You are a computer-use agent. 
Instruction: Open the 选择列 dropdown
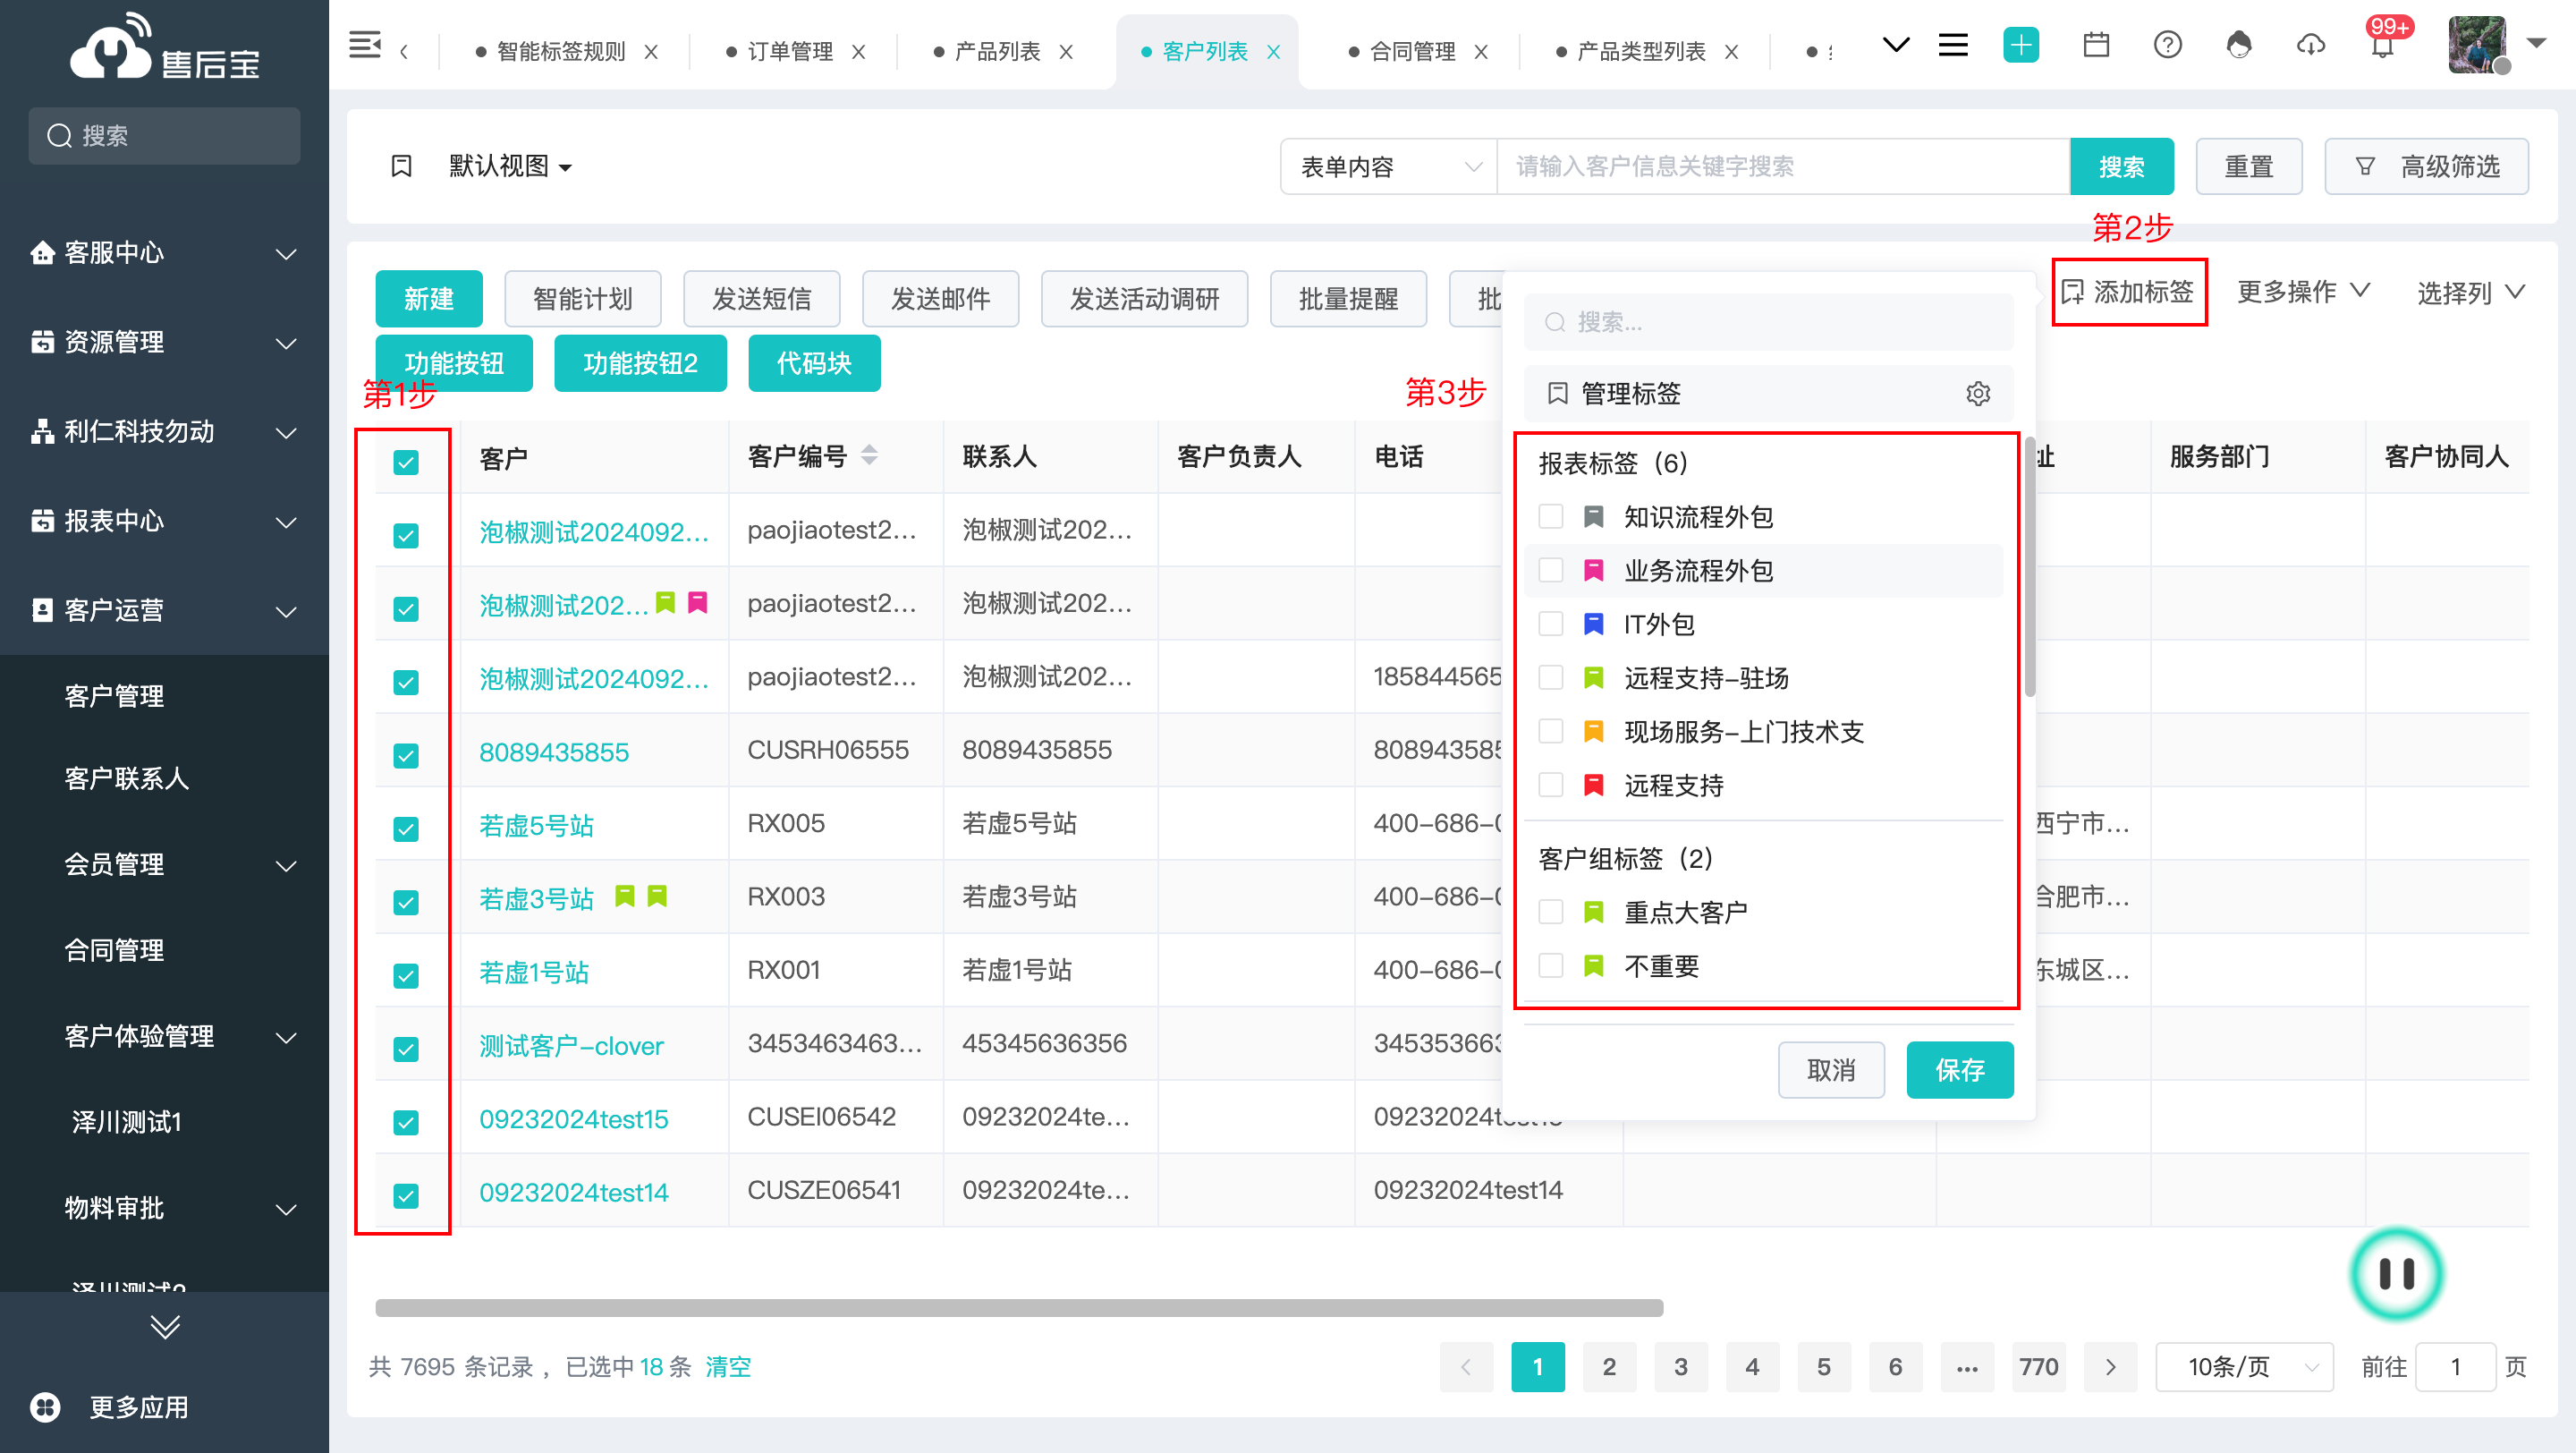point(2471,293)
